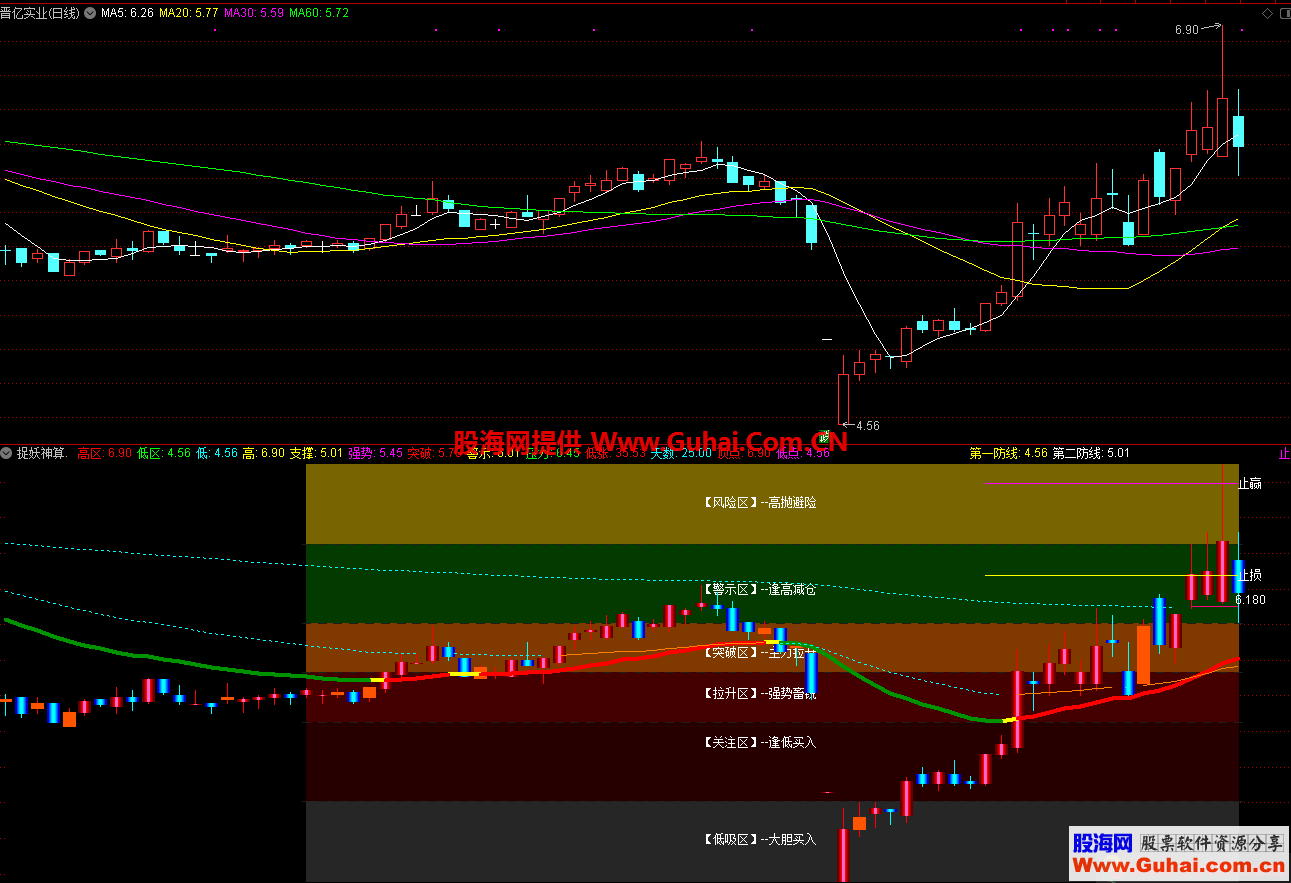
Task: Click the 【风险区】--高抛避险 zone label
Action: 758,502
